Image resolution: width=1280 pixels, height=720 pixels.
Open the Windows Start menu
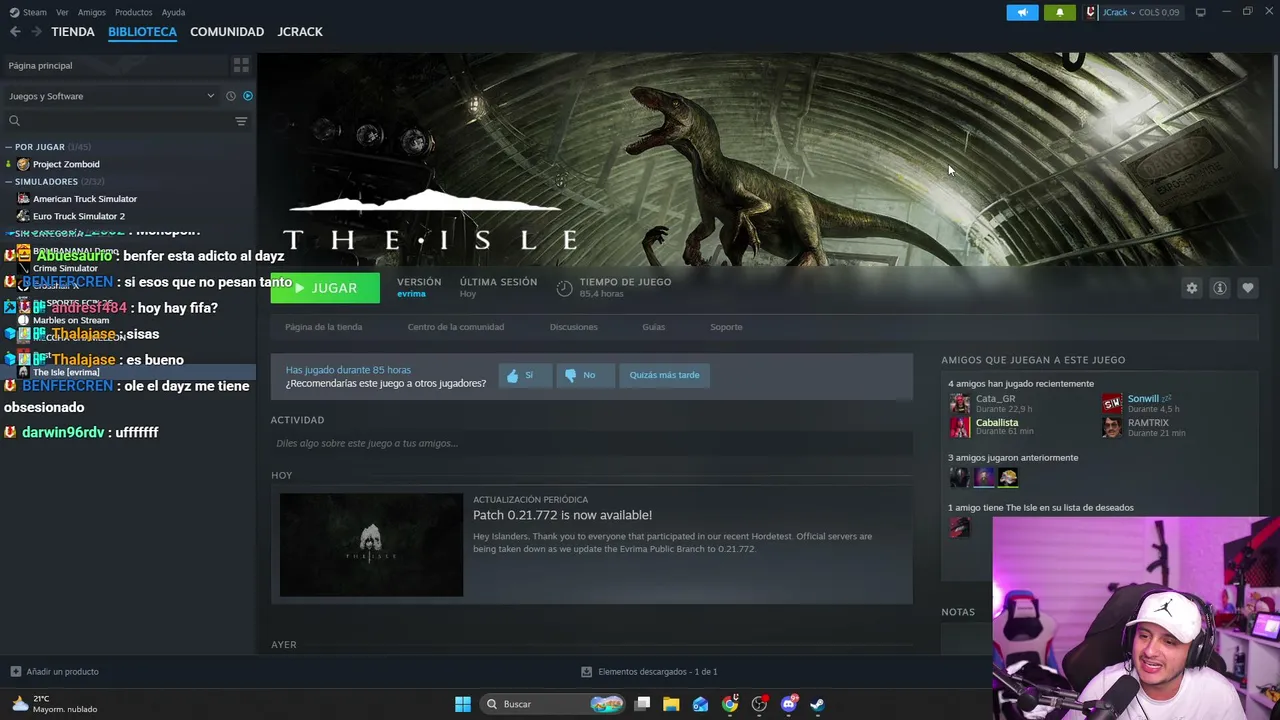point(462,704)
